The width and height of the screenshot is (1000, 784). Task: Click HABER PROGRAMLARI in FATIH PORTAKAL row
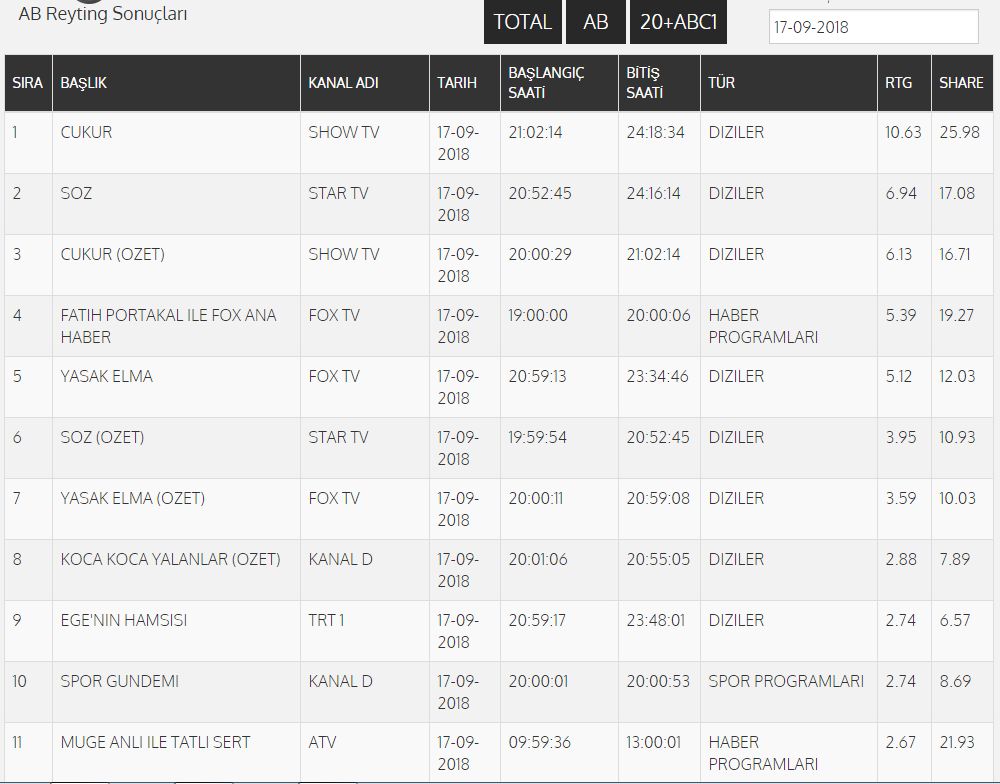point(763,326)
